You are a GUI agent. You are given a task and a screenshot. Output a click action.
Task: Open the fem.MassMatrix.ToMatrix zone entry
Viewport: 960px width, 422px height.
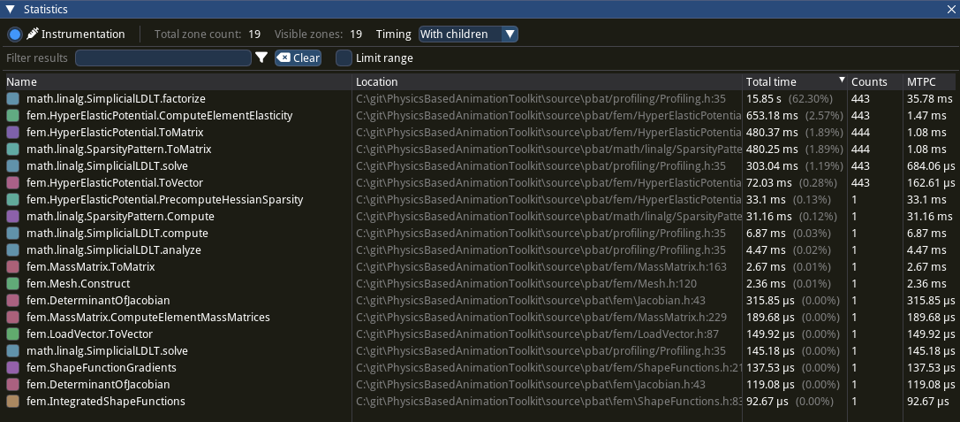click(x=90, y=267)
